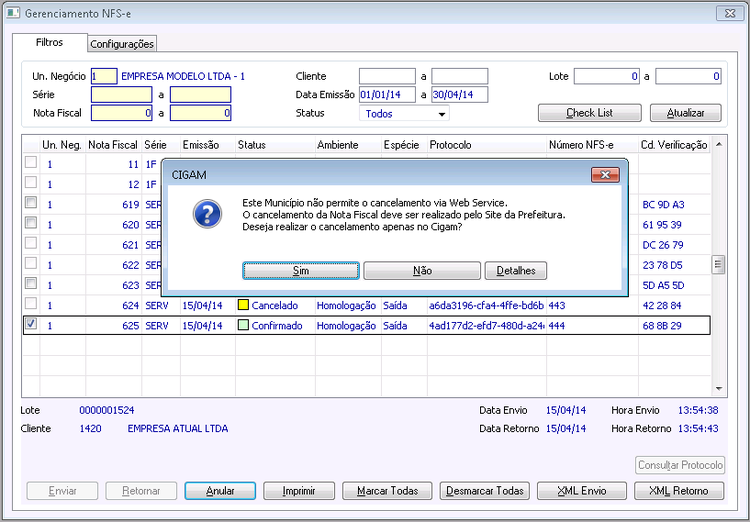Close the CIGAM dialog with the red X

click(605, 175)
